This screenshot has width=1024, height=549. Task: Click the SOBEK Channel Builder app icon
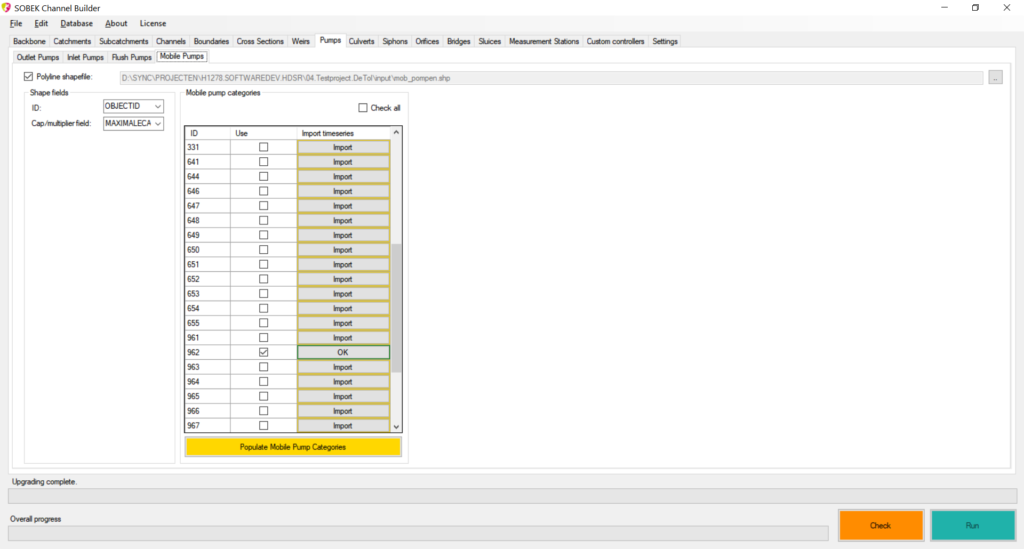tap(8, 7)
